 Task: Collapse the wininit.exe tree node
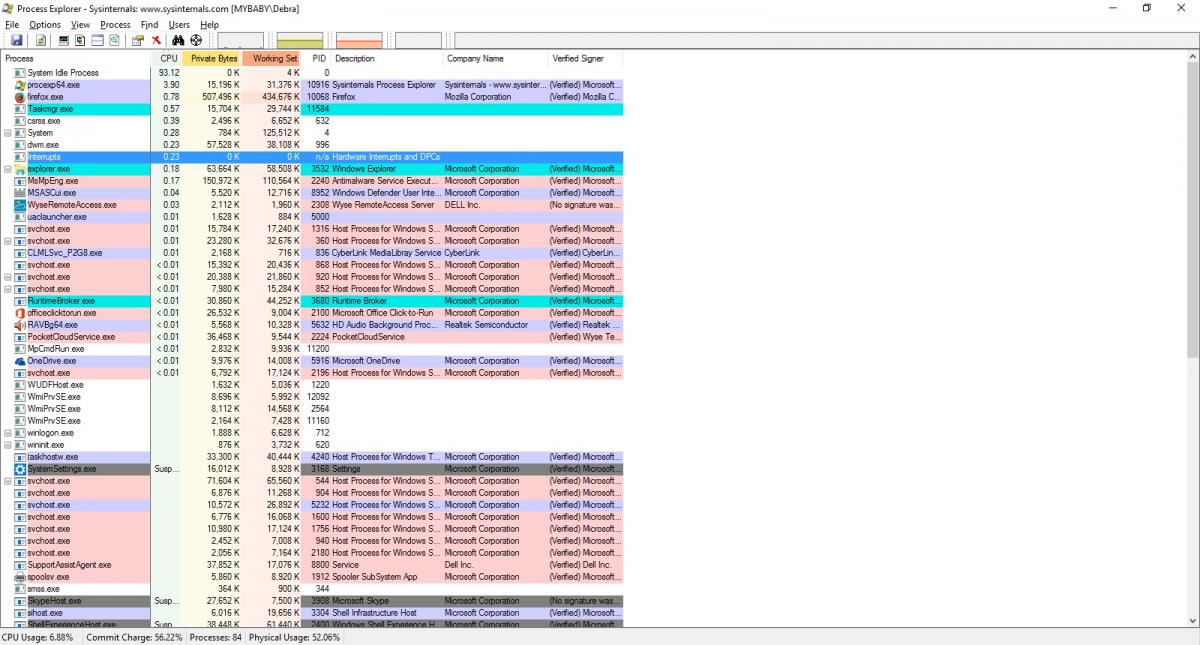click(x=8, y=445)
